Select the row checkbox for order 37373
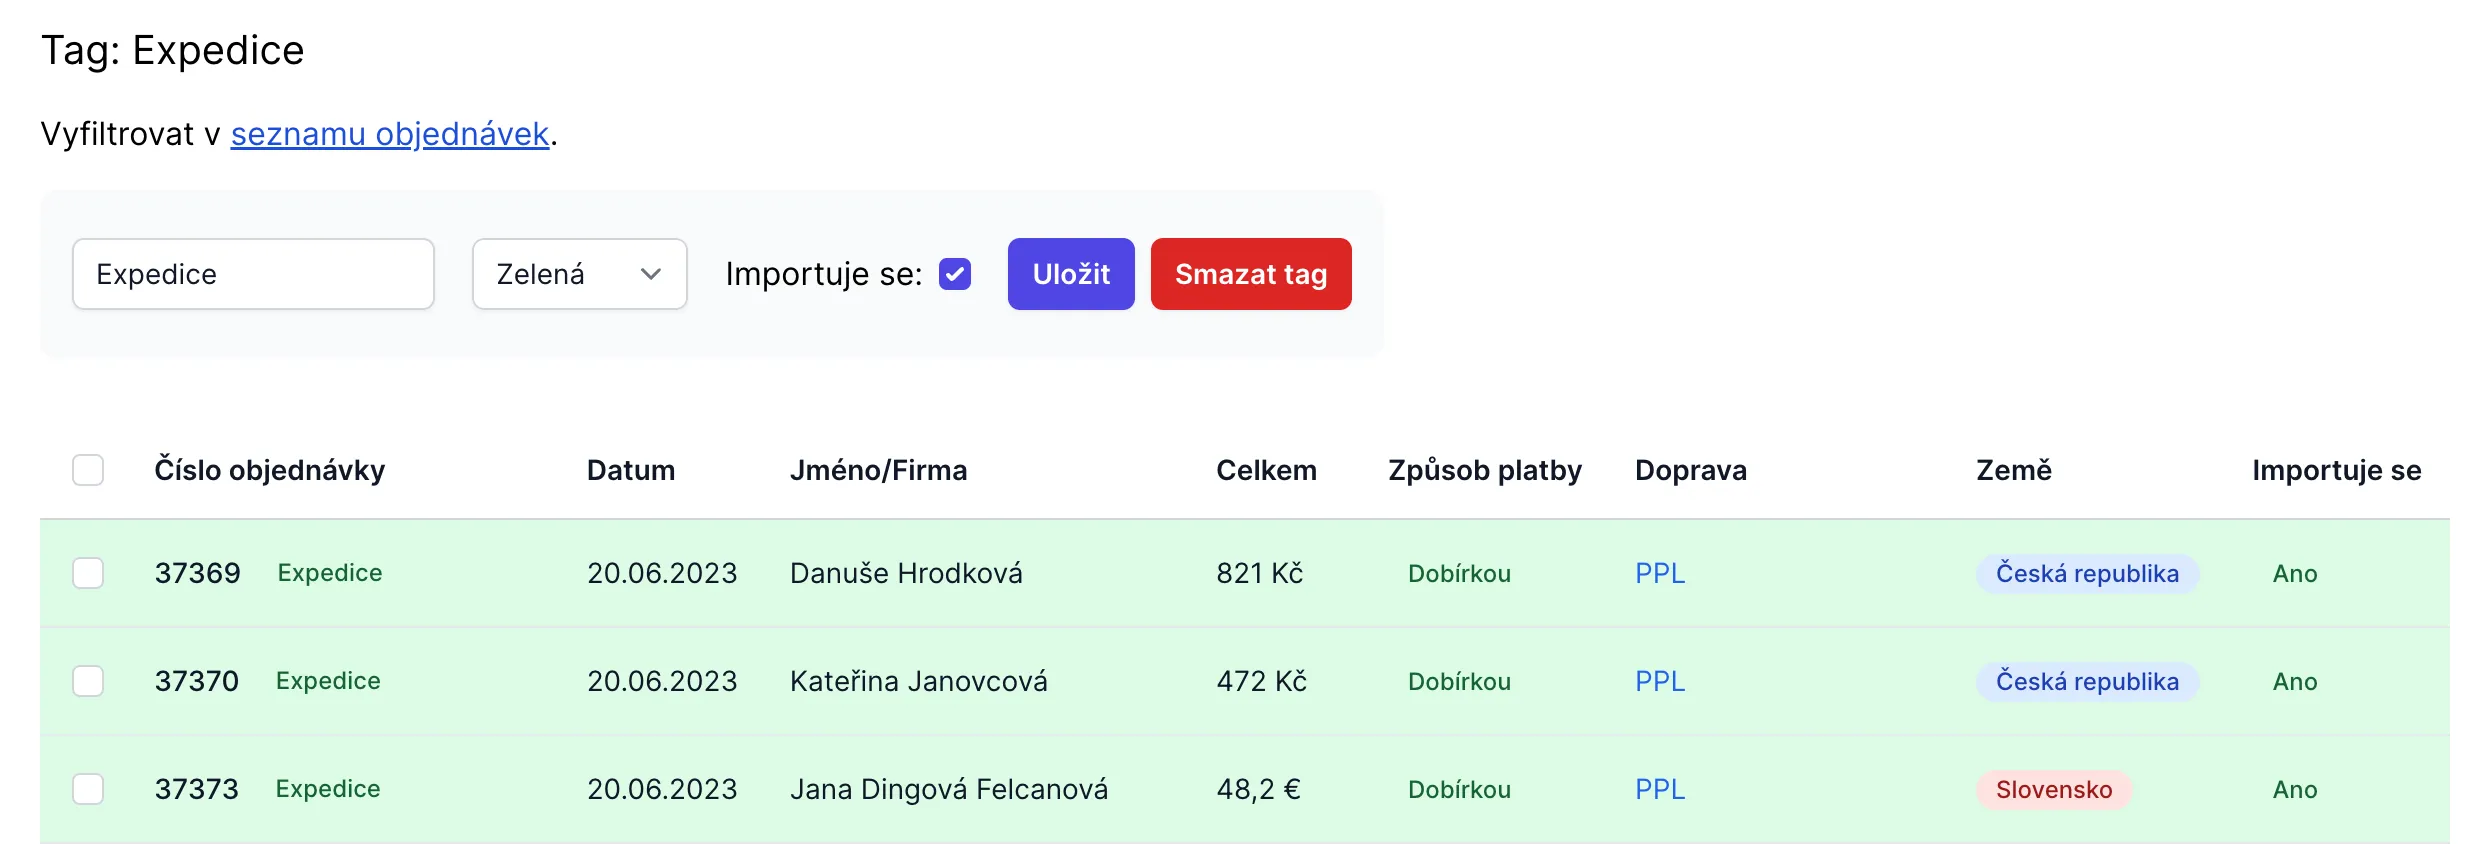This screenshot has height=844, width=2486. coord(88,789)
